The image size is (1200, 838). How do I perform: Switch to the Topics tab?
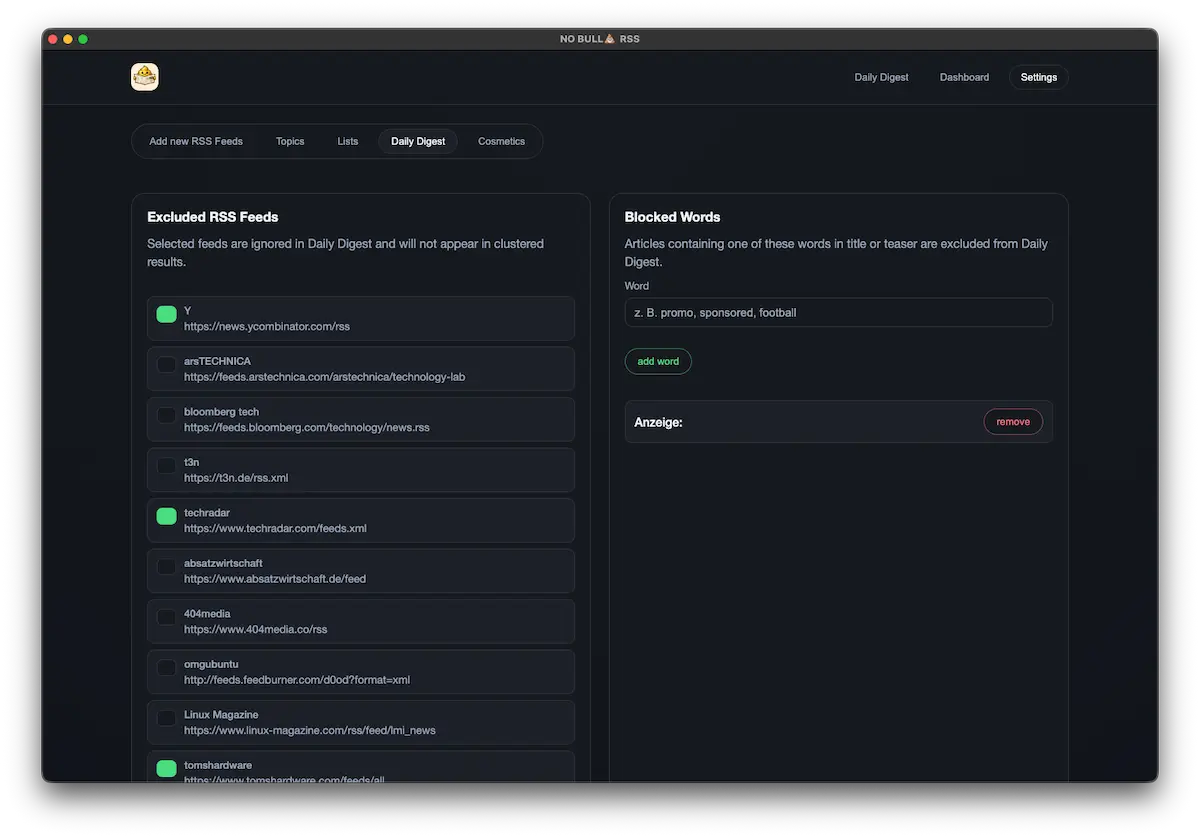click(x=289, y=141)
